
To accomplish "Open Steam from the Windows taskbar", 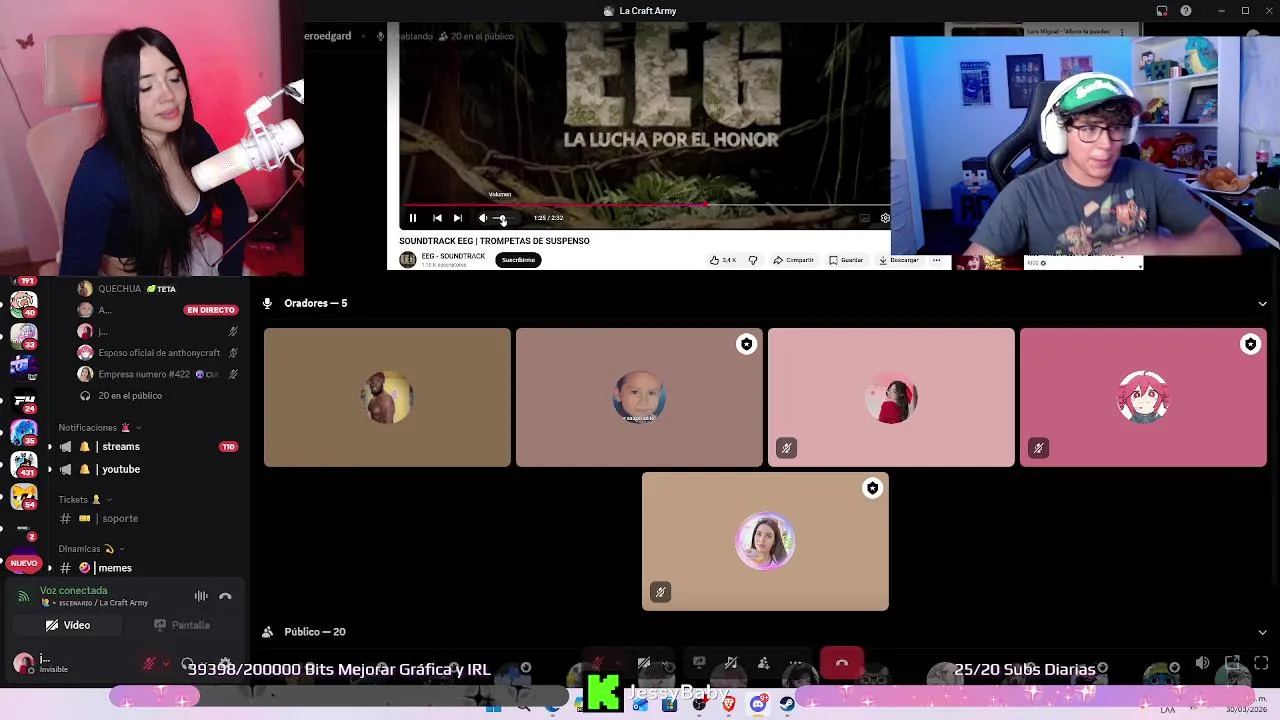I will point(787,706).
